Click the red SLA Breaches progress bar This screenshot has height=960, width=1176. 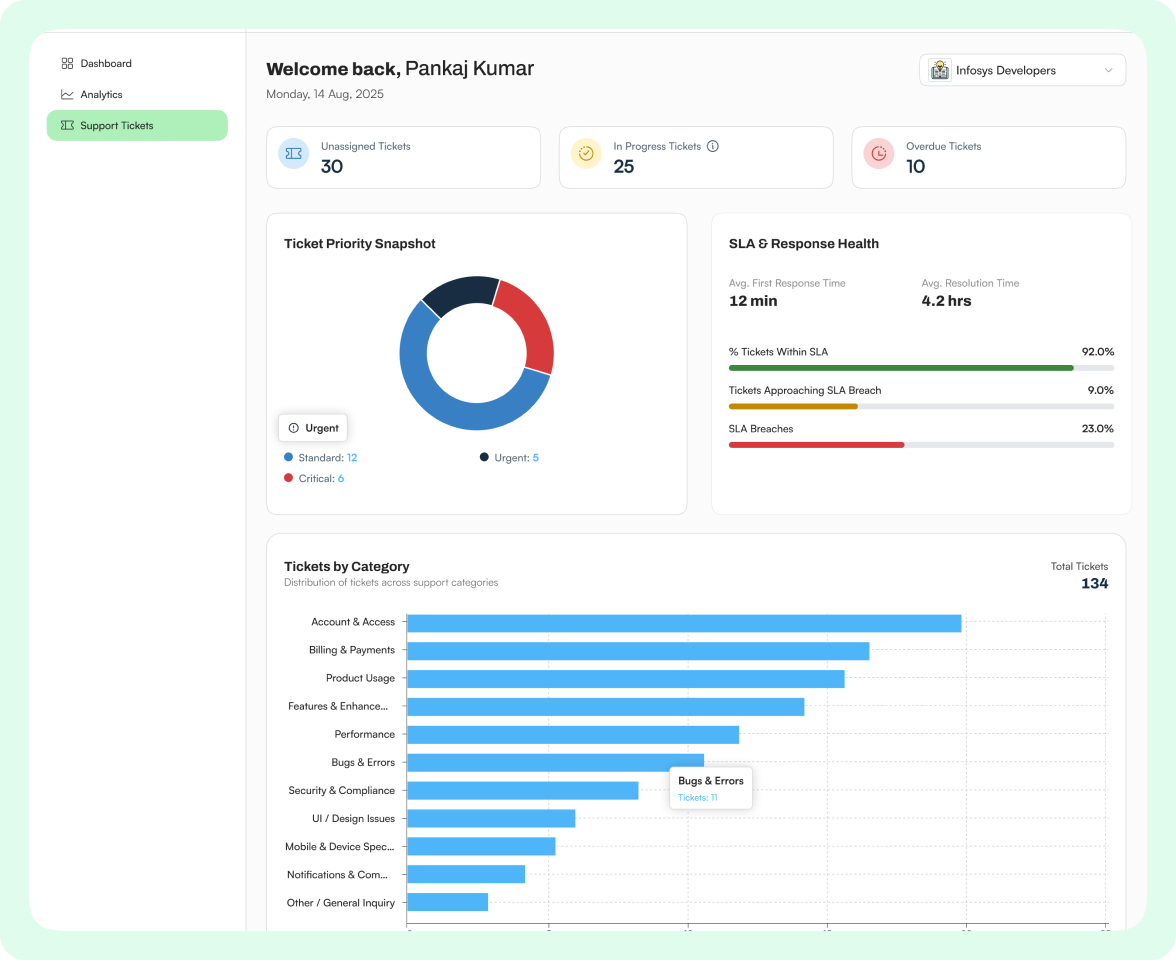(816, 445)
